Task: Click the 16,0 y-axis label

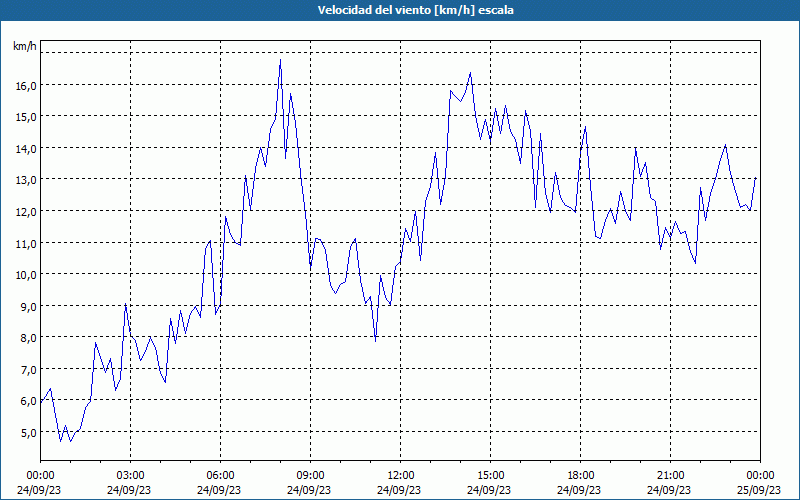Action: [26, 86]
